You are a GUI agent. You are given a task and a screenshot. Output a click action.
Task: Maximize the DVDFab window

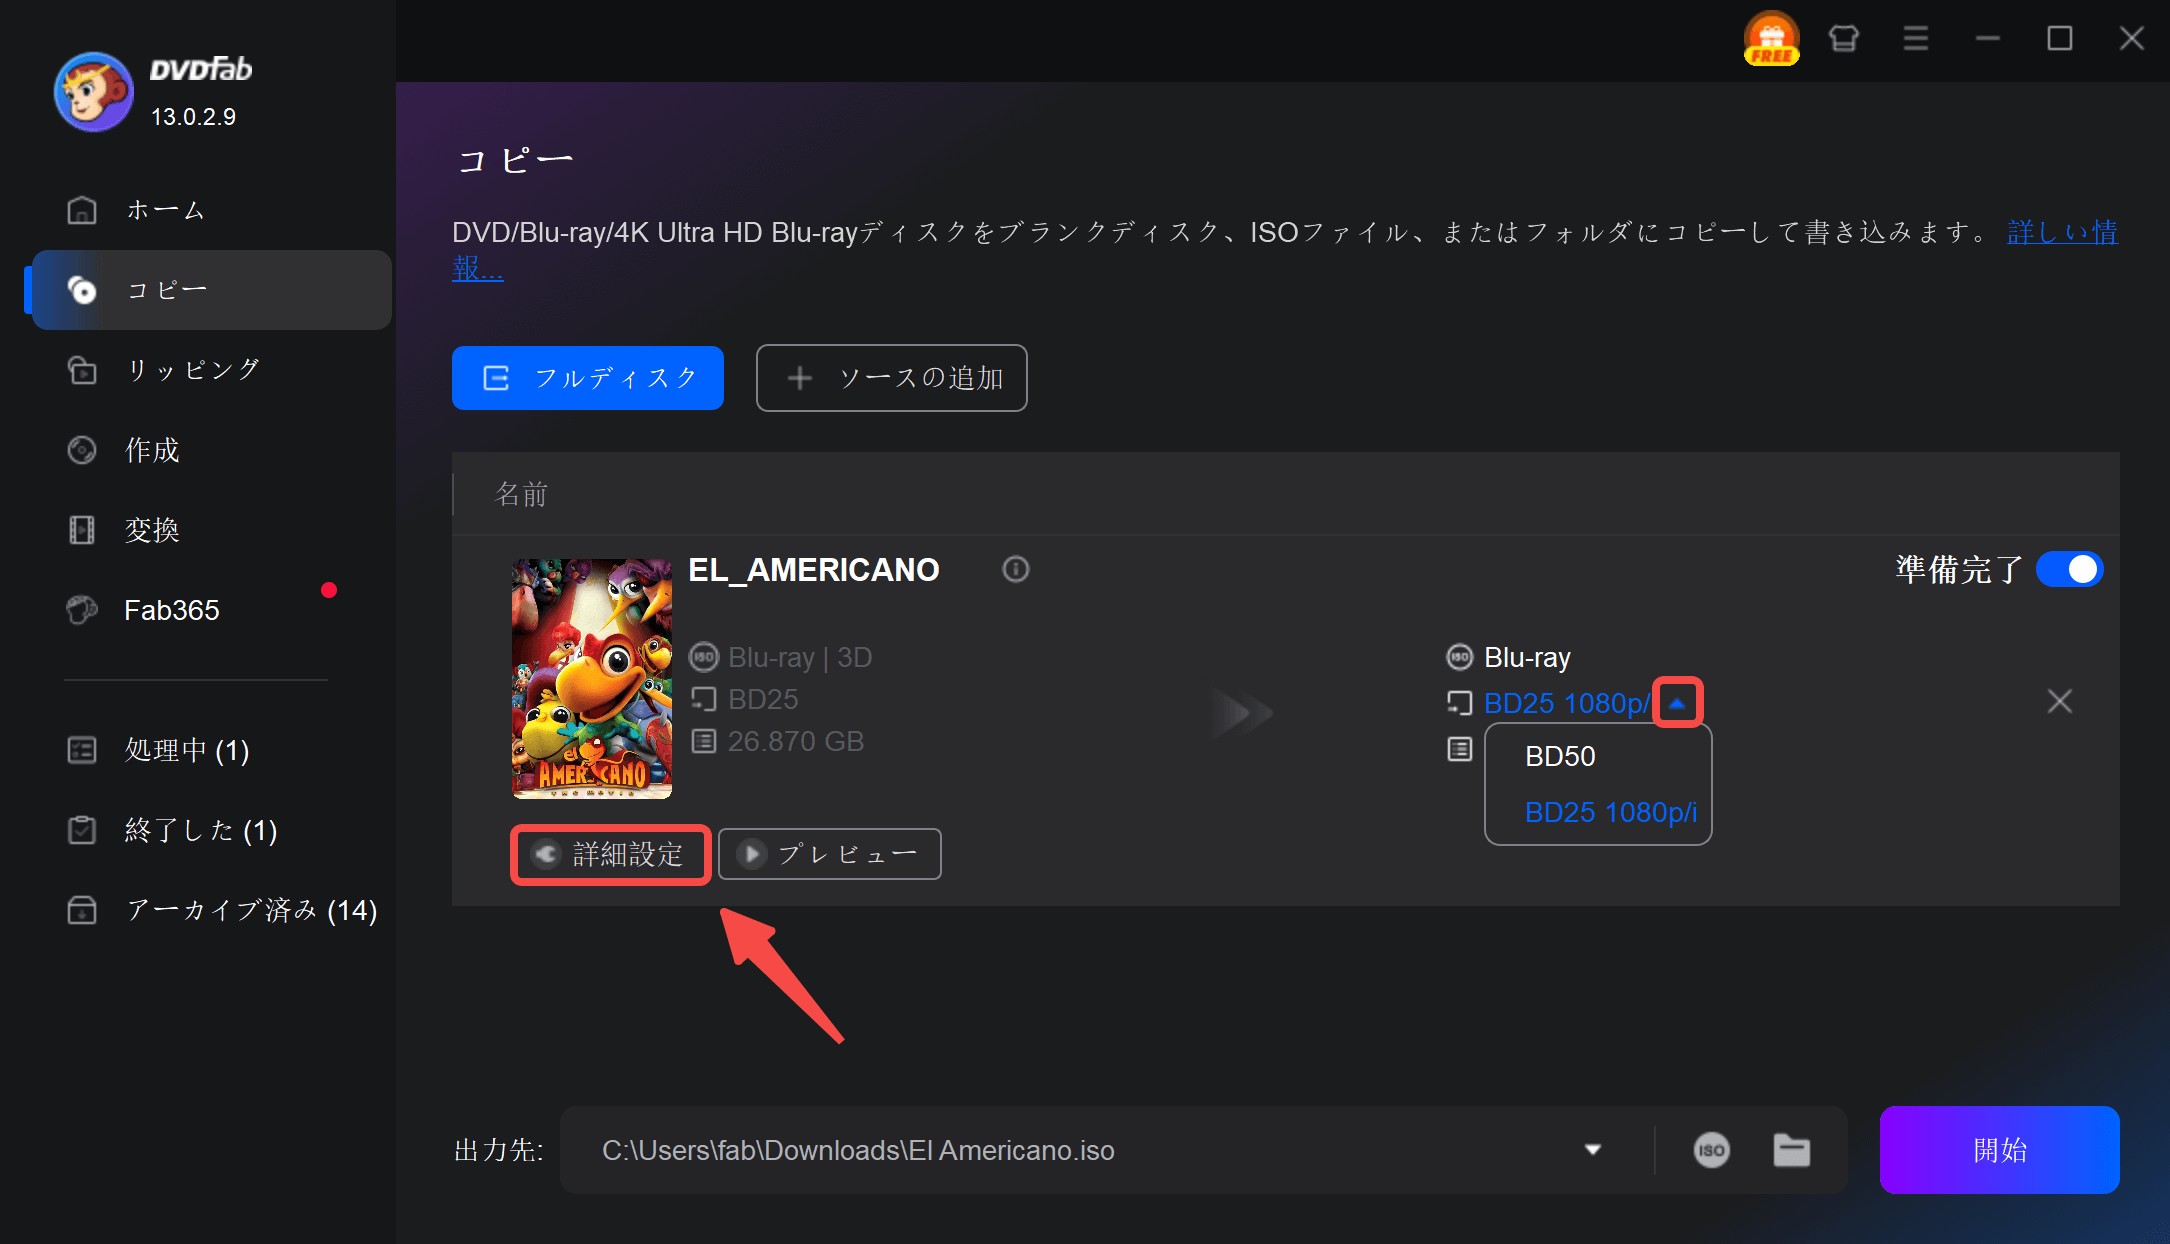click(2059, 39)
